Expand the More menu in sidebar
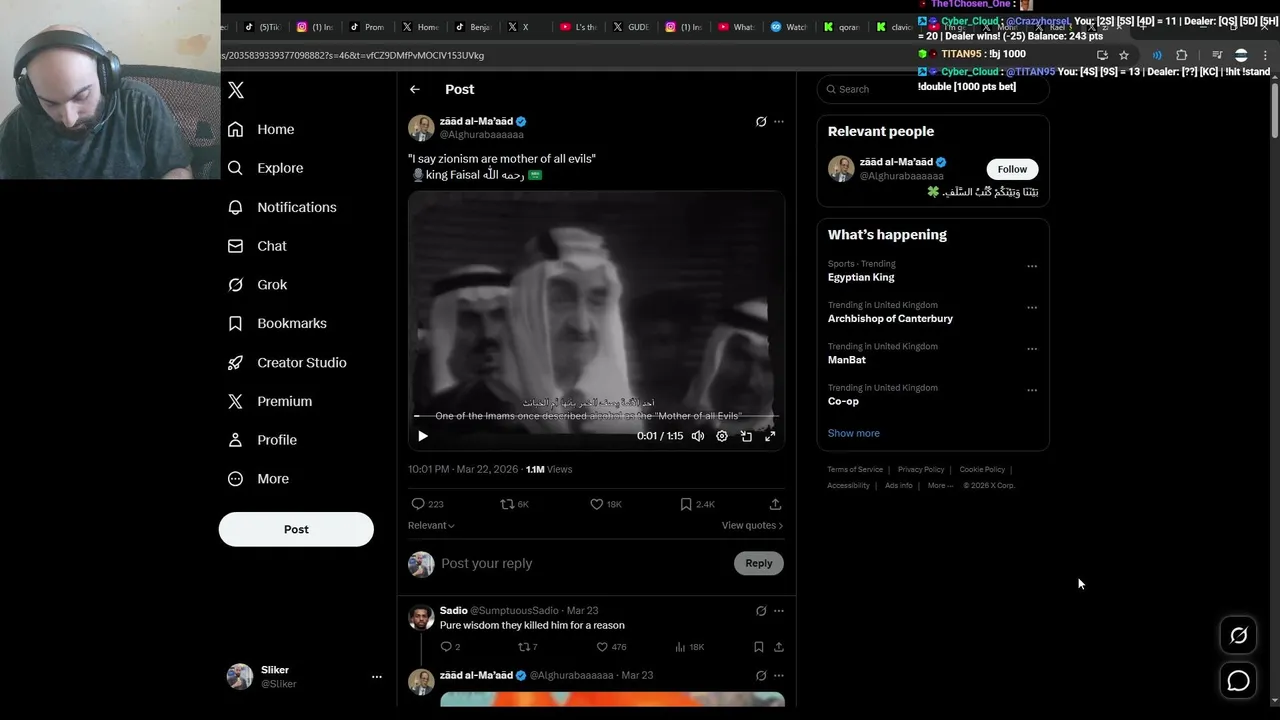 [258, 479]
